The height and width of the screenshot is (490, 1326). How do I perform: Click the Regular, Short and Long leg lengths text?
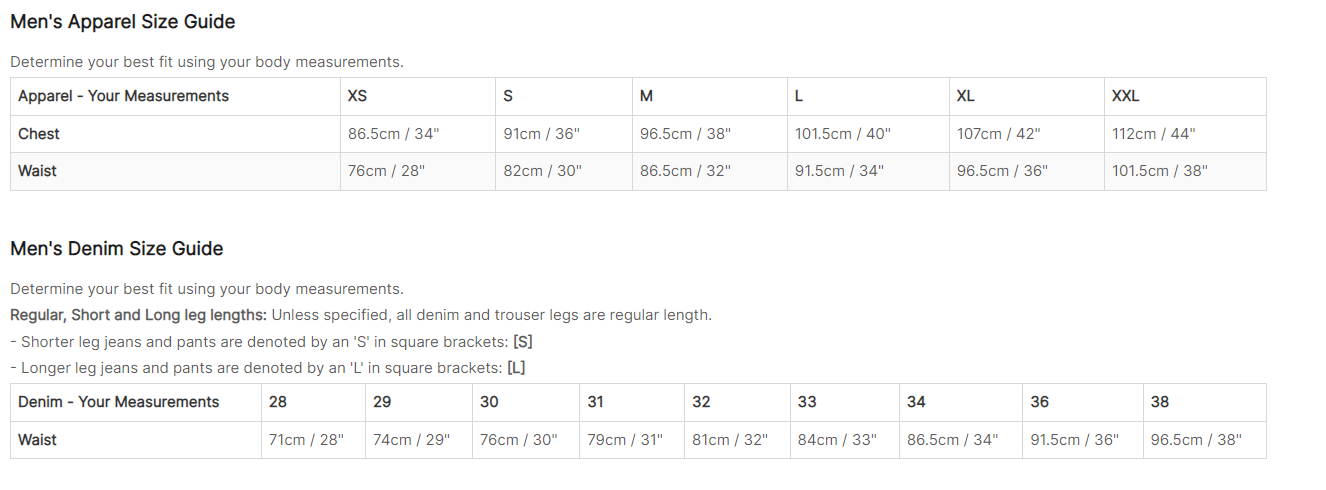click(x=139, y=315)
